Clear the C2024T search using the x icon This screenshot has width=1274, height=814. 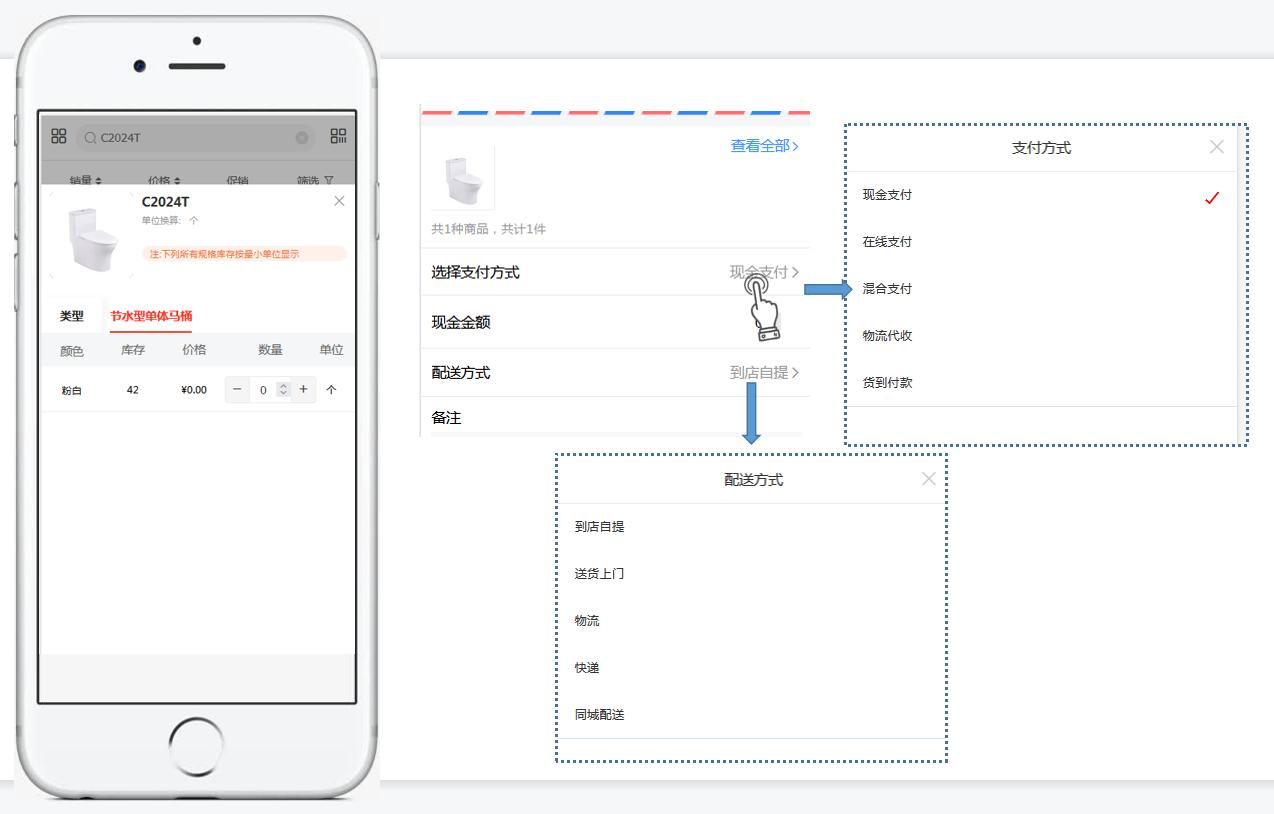[x=302, y=136]
